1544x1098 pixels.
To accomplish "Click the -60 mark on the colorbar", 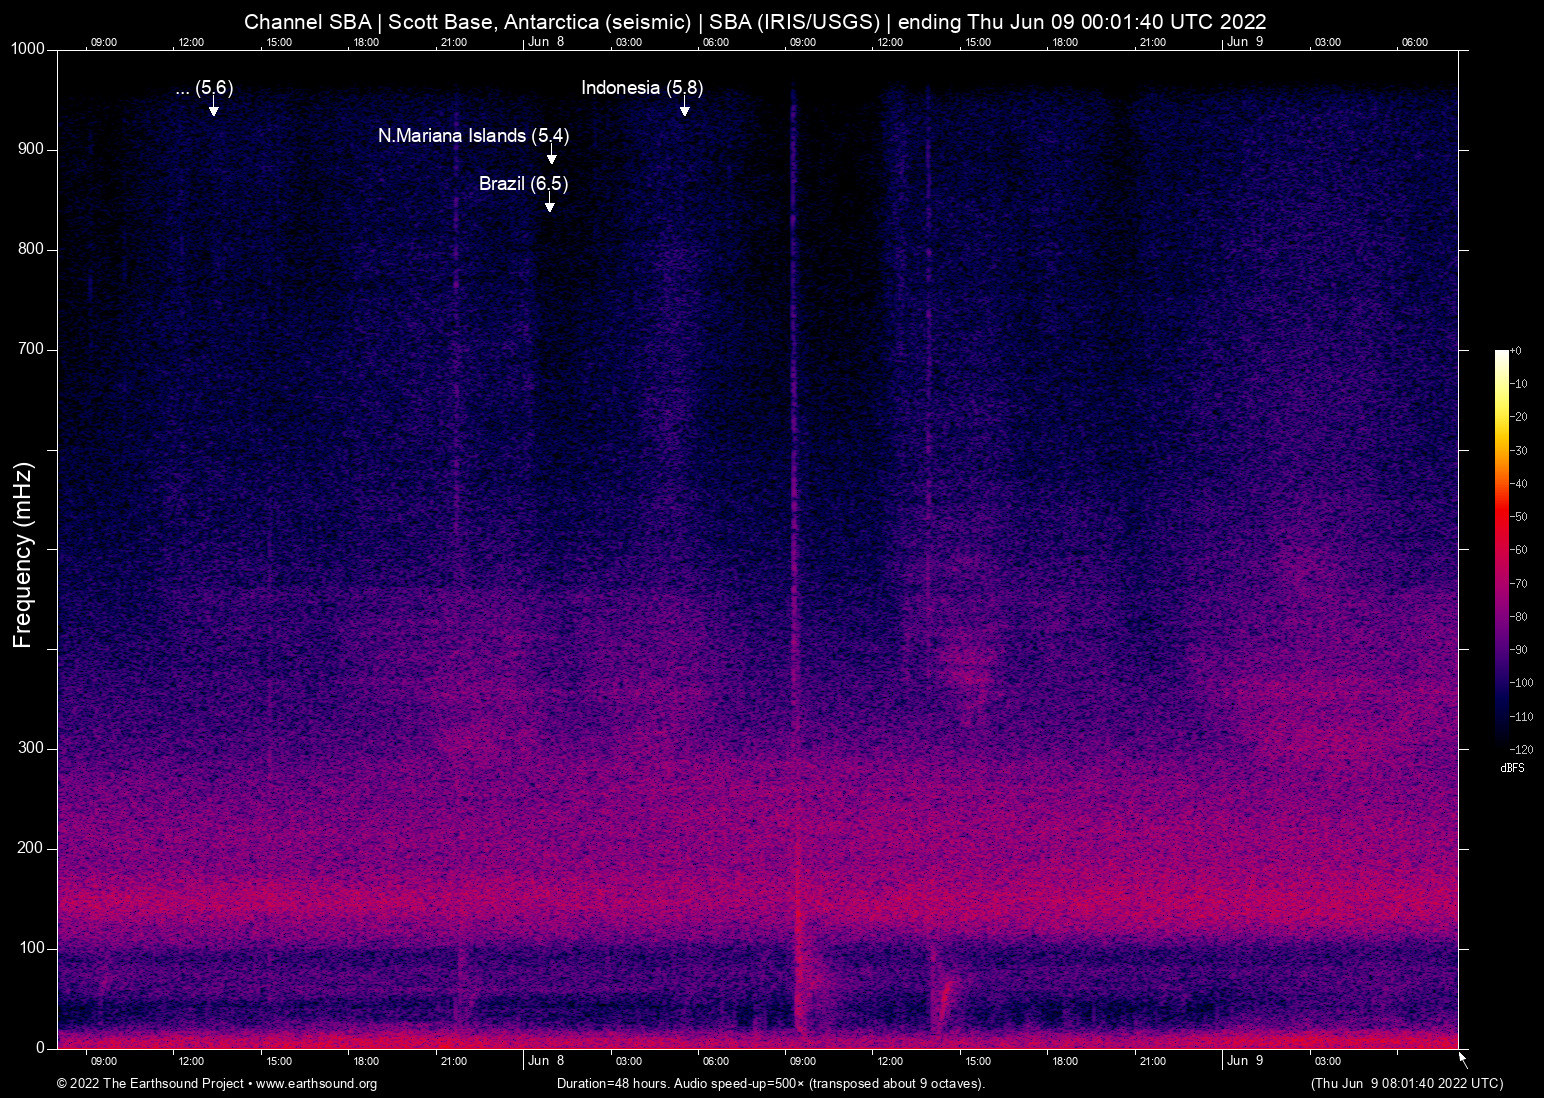I will click(x=1518, y=549).
